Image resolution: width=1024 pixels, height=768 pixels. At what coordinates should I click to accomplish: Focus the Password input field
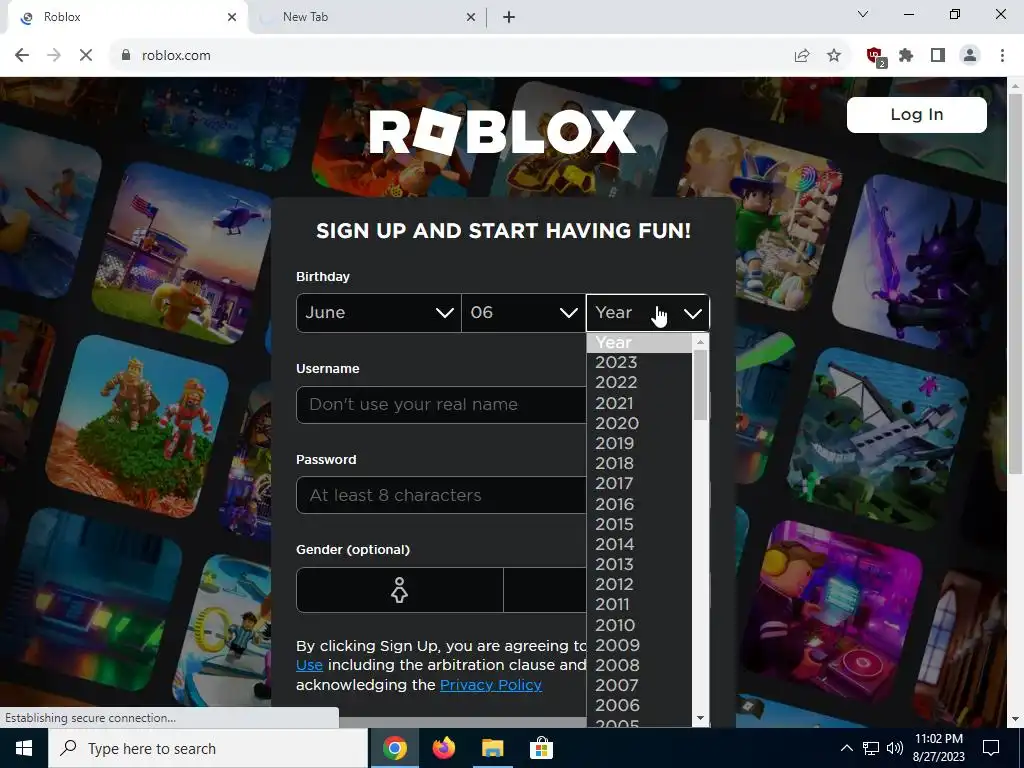(441, 495)
